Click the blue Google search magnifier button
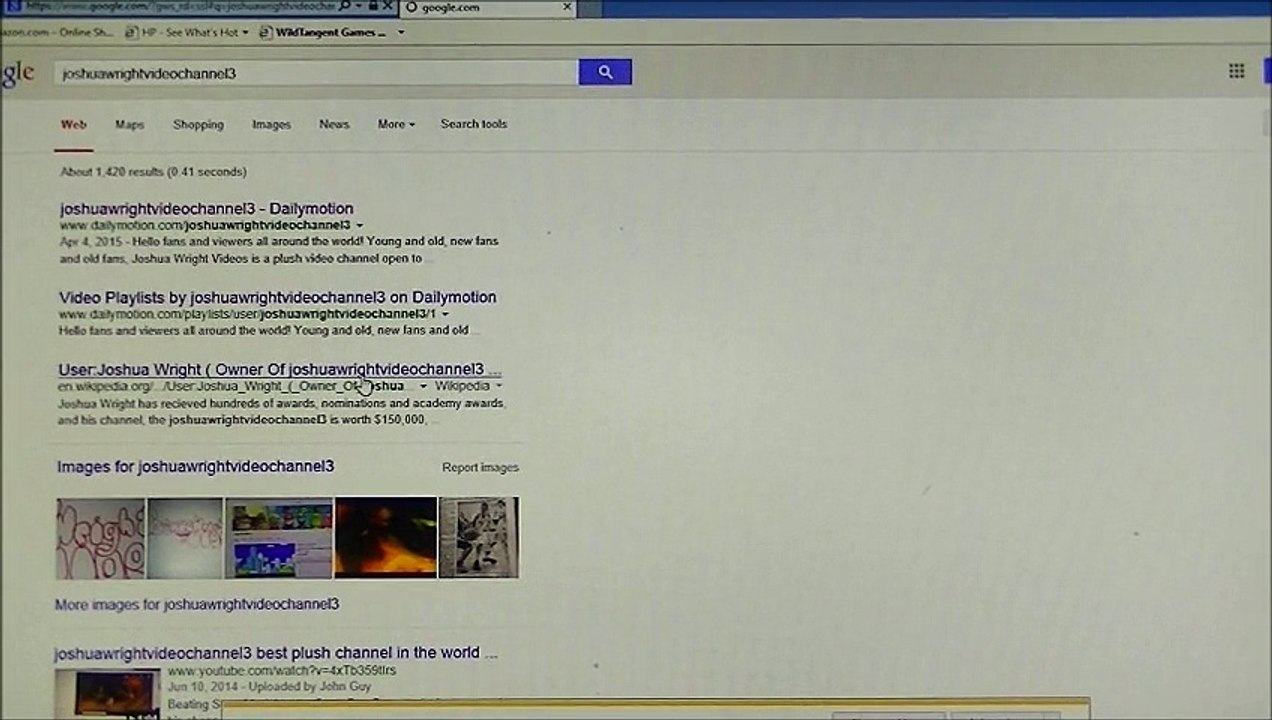 [605, 72]
